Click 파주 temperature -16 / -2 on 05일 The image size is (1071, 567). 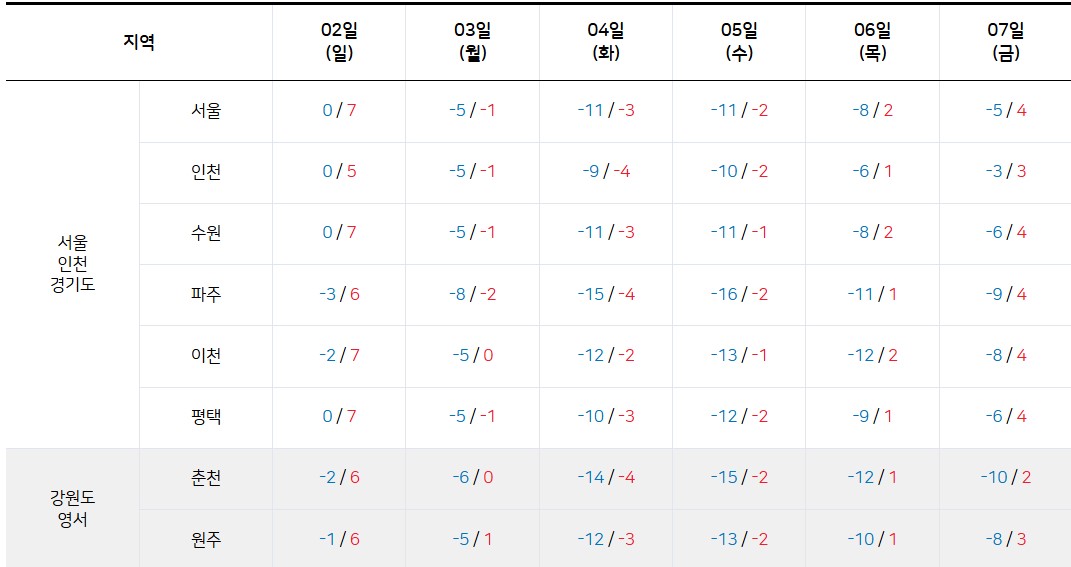coord(739,294)
